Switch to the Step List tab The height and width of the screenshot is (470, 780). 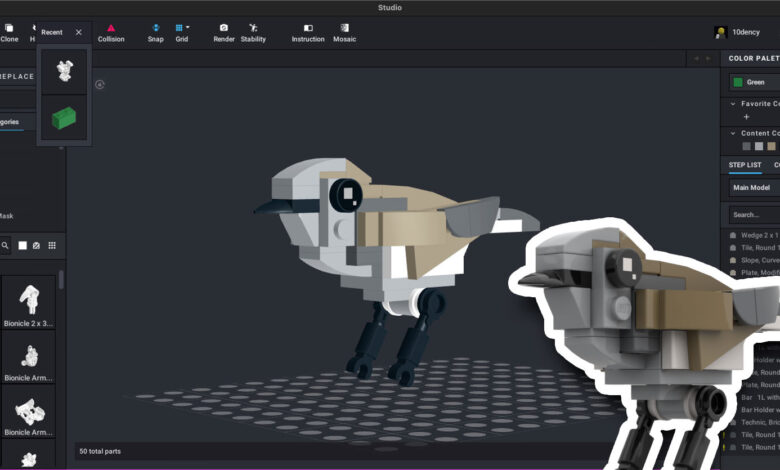(x=744, y=164)
